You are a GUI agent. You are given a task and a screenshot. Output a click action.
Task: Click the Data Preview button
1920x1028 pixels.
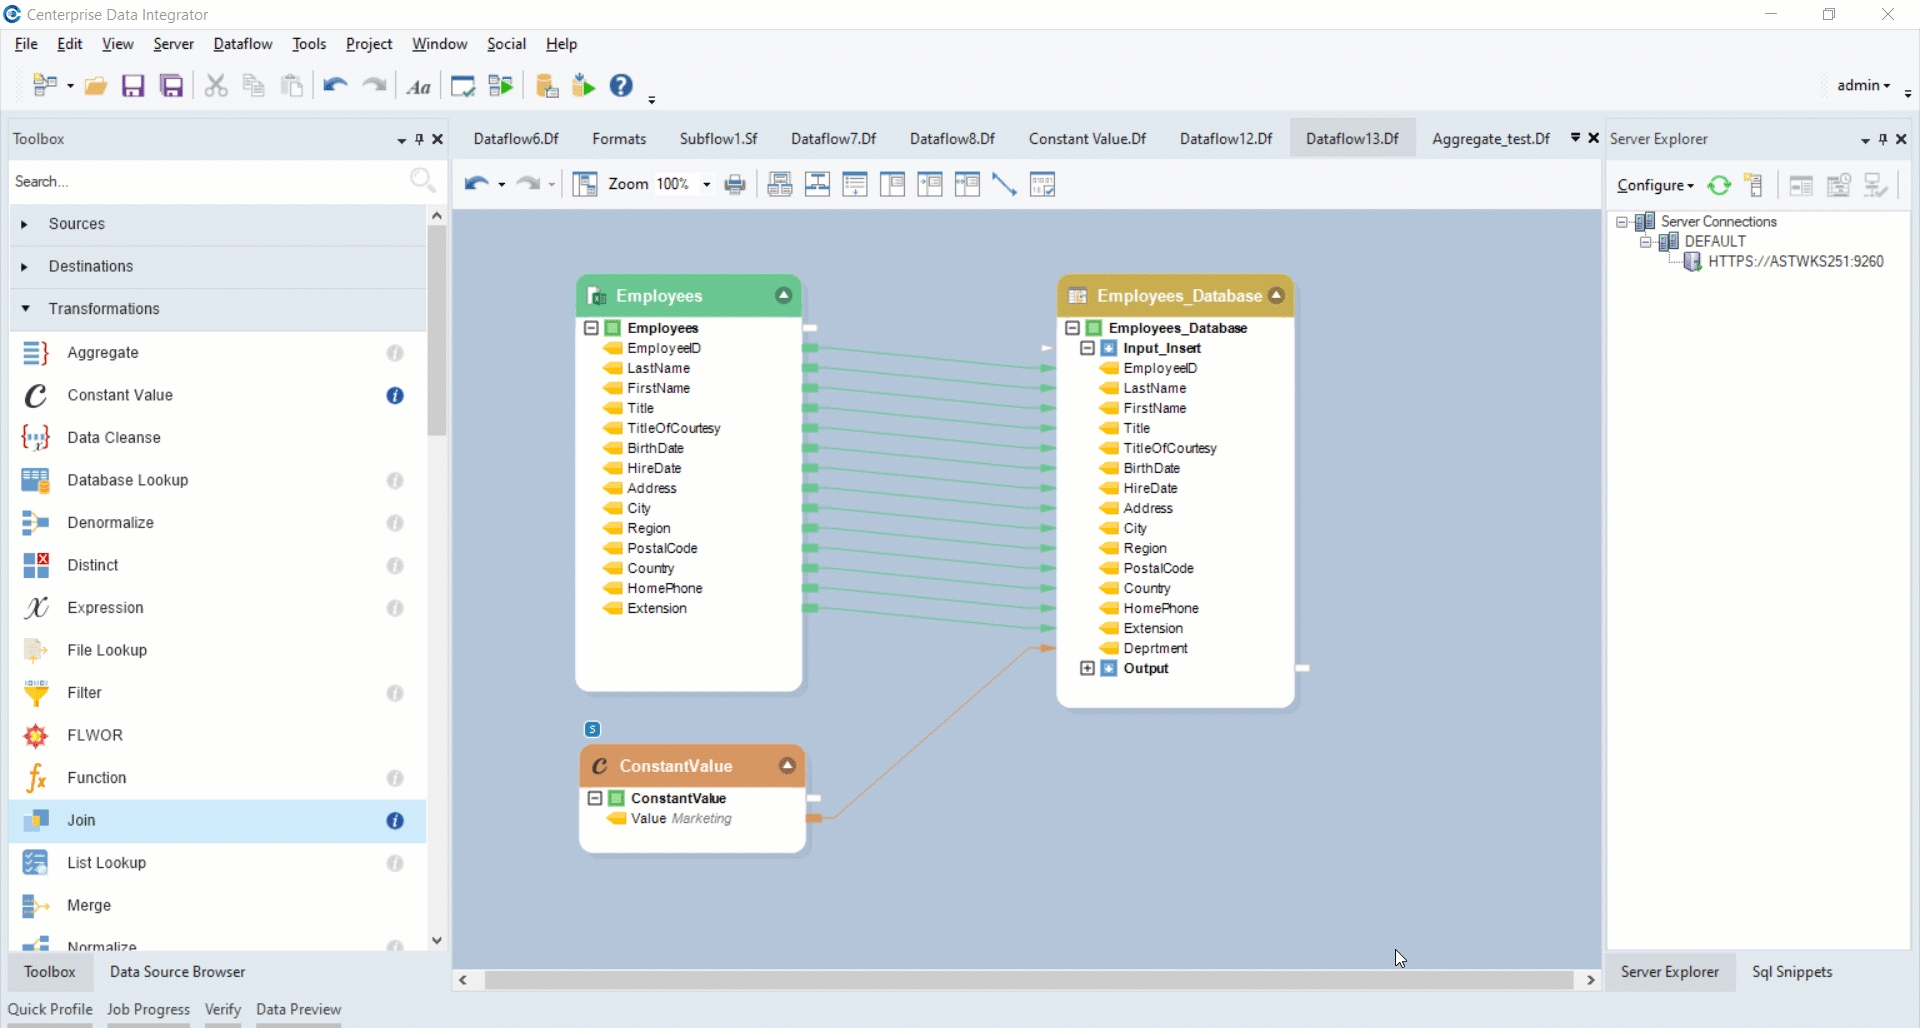click(298, 1009)
